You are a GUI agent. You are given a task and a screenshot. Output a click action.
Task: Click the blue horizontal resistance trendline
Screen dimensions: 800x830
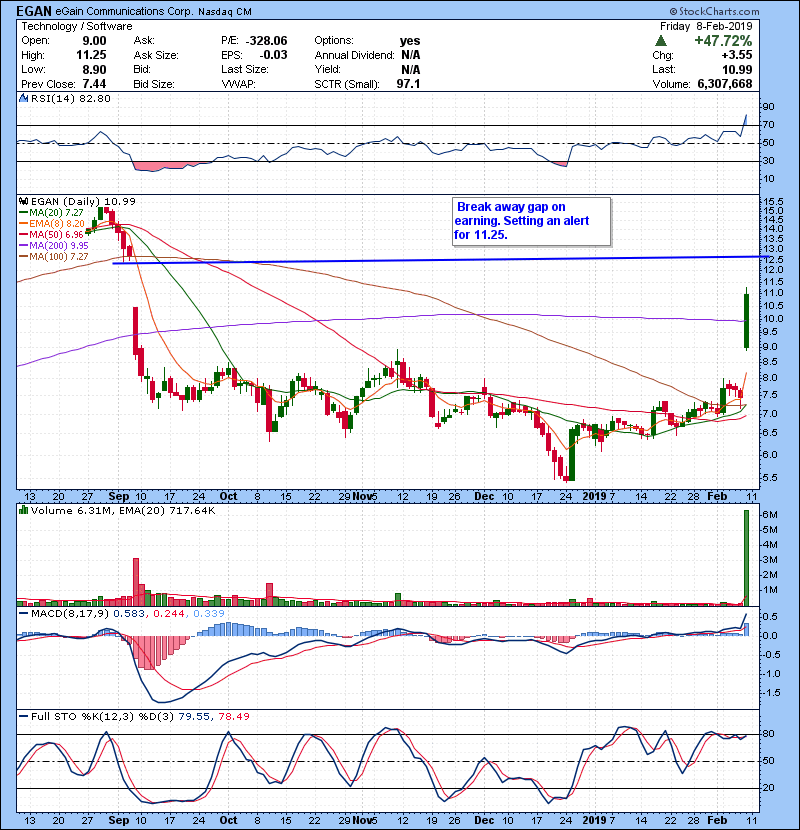coord(441,260)
